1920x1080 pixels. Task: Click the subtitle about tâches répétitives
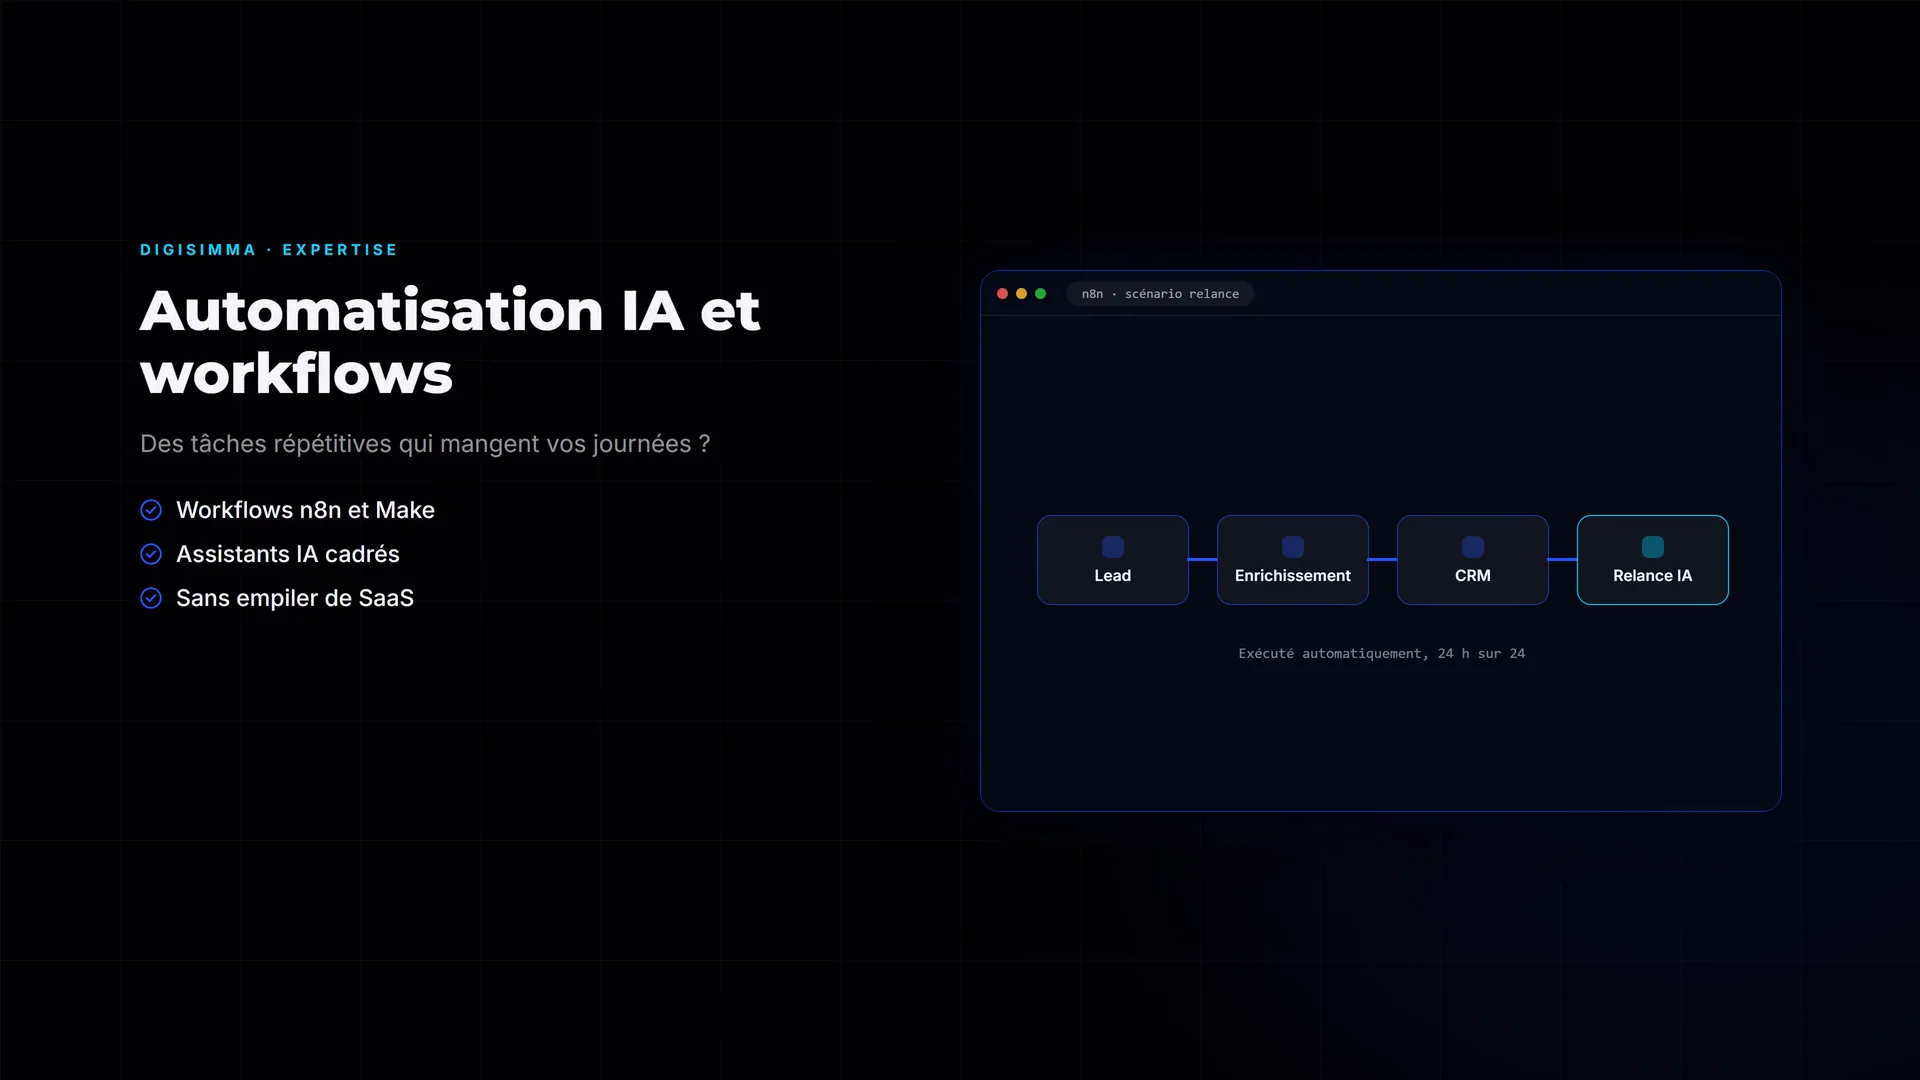425,444
